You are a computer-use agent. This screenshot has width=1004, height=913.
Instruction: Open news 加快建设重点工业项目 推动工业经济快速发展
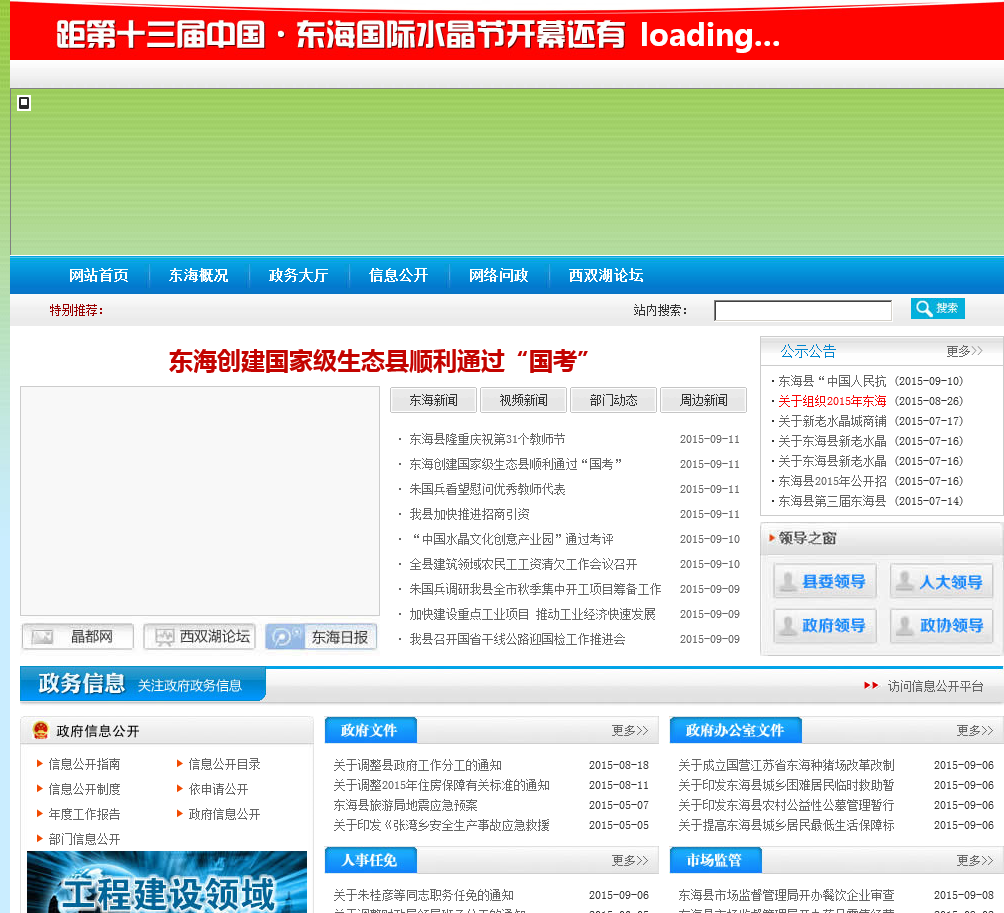click(533, 614)
